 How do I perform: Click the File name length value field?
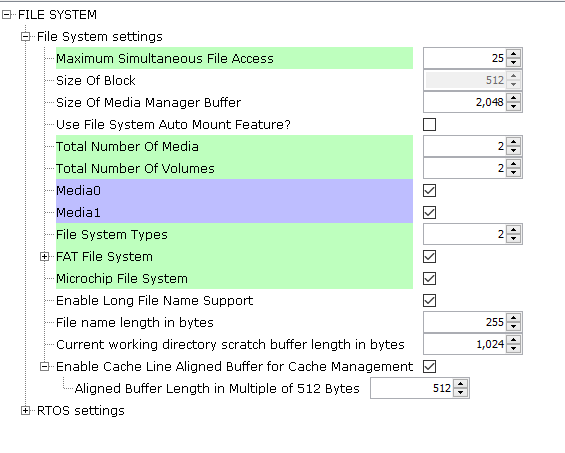(465, 322)
